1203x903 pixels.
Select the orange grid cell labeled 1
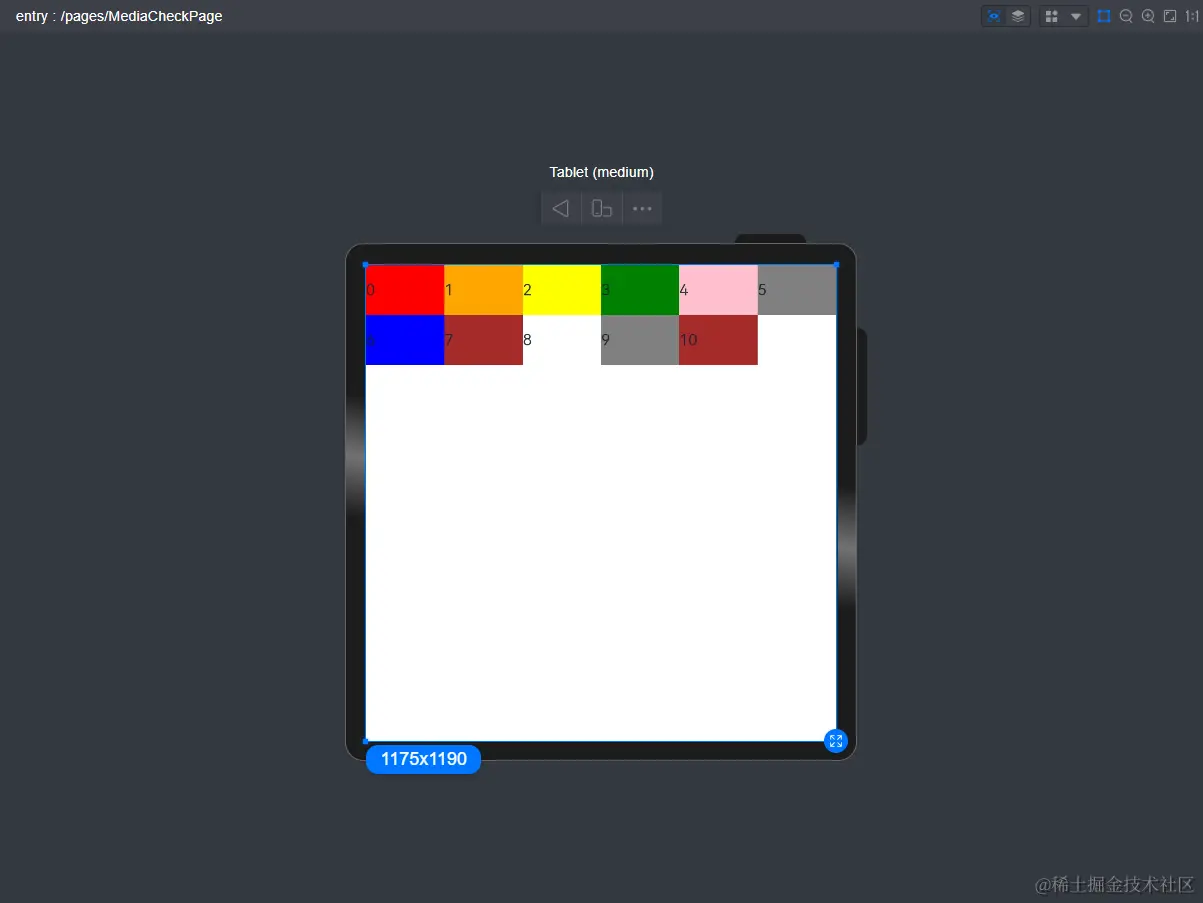[x=483, y=290]
